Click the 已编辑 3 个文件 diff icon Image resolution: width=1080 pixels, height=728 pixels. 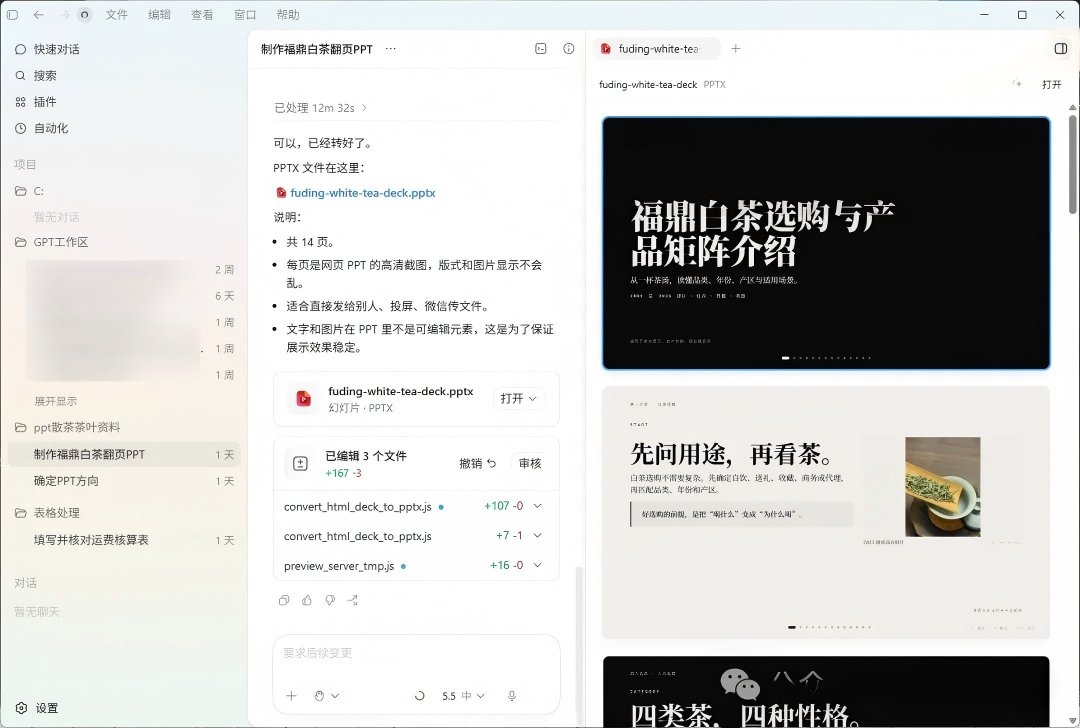click(300, 464)
